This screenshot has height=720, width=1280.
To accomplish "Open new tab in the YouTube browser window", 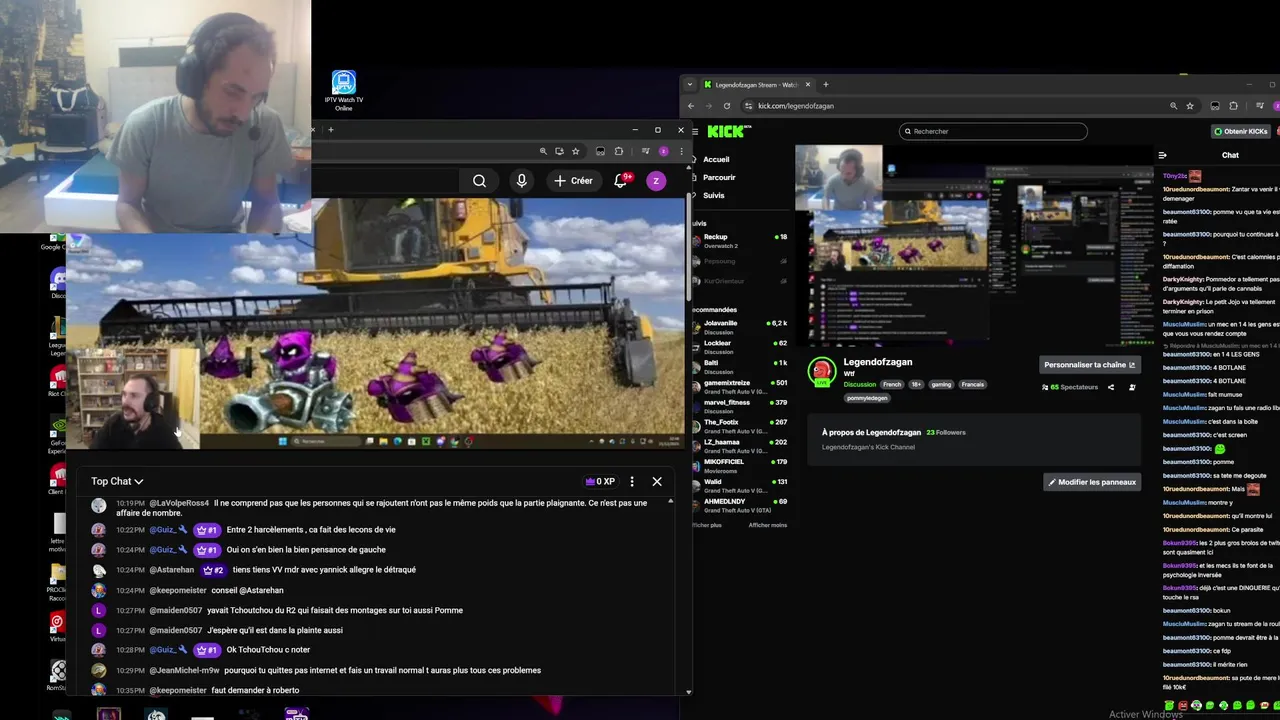I will (x=330, y=129).
